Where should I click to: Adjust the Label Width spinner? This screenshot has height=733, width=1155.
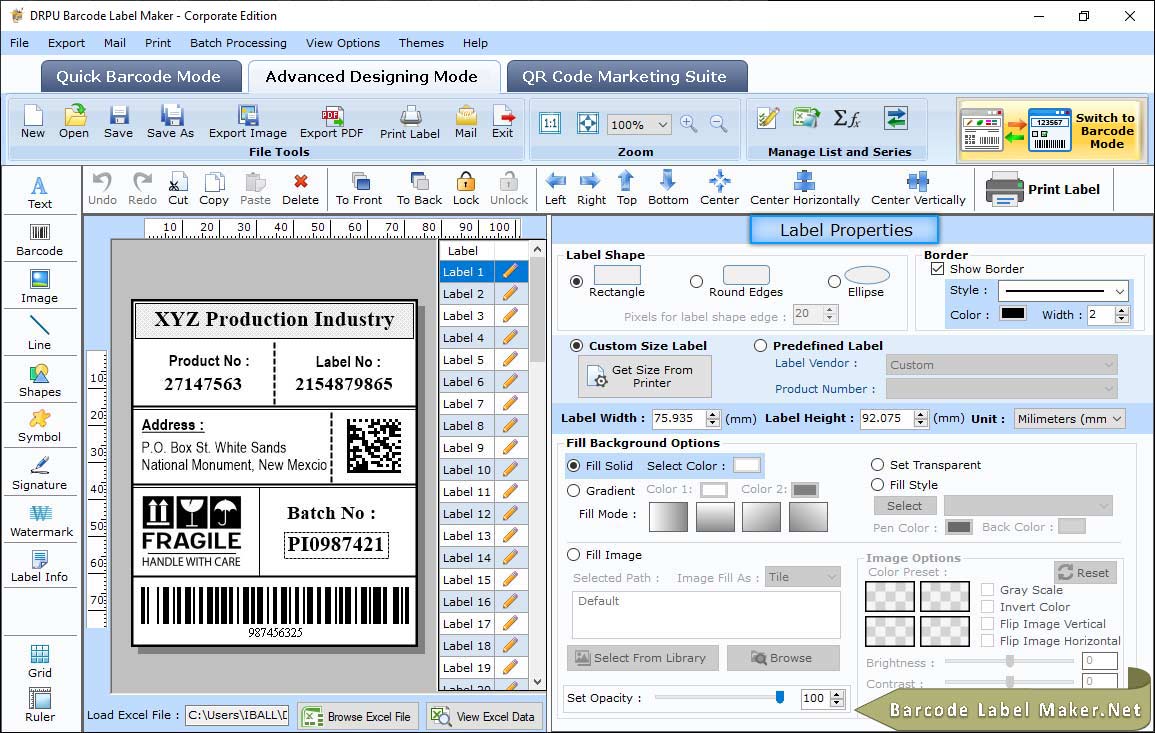[x=712, y=418]
